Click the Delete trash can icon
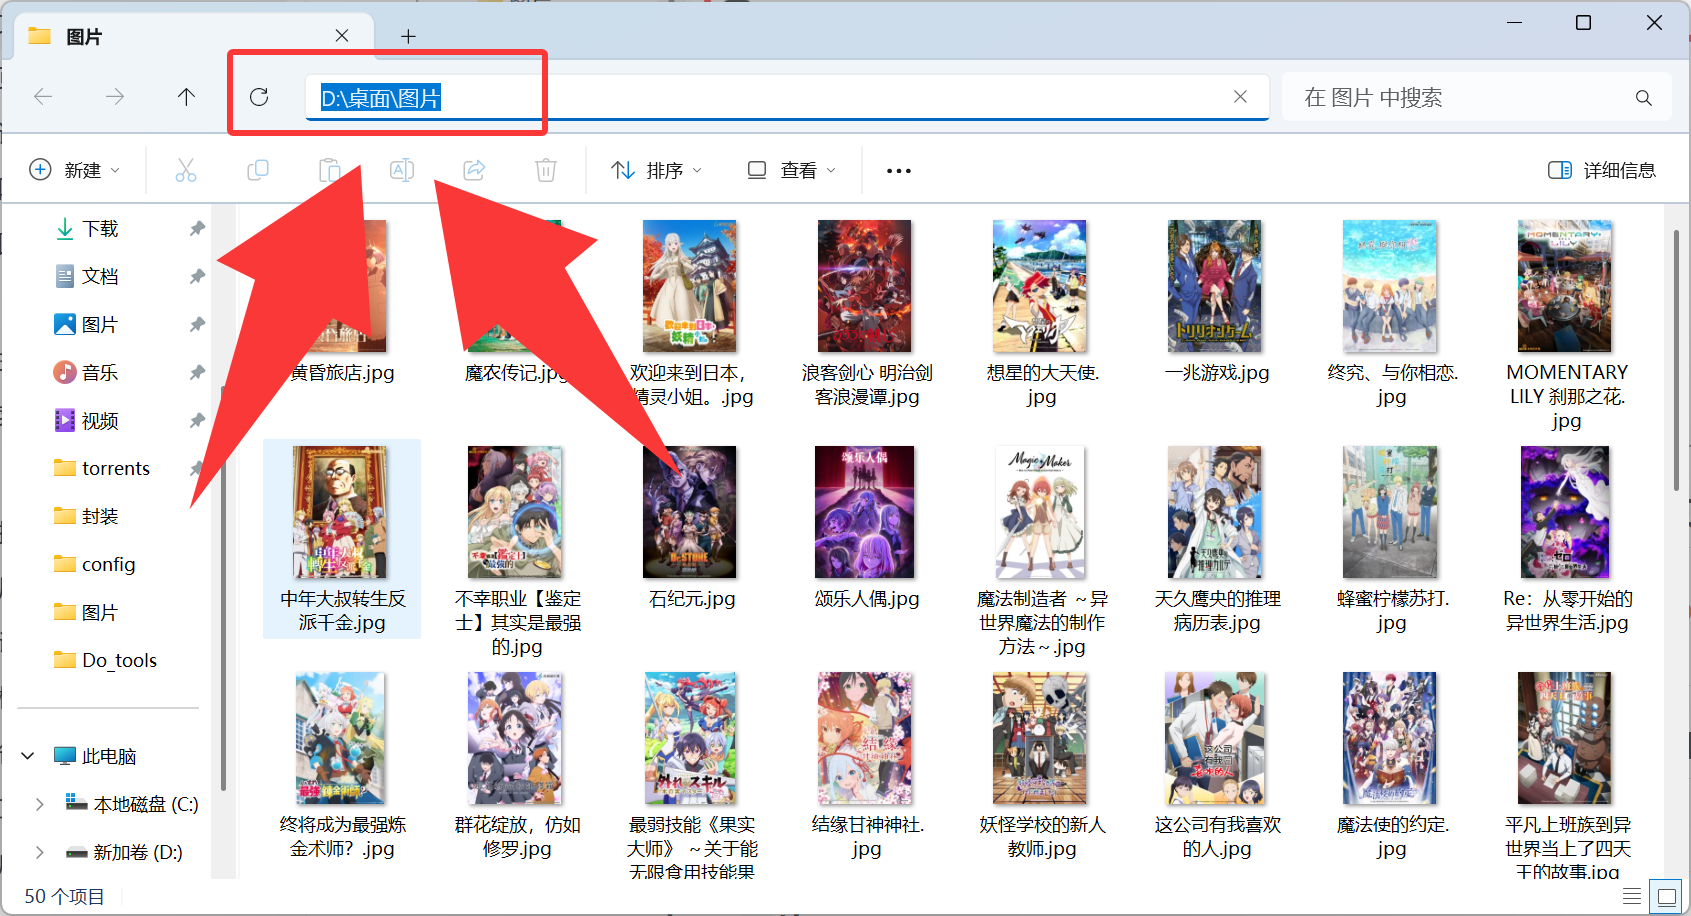The height and width of the screenshot is (916, 1691). tap(546, 171)
